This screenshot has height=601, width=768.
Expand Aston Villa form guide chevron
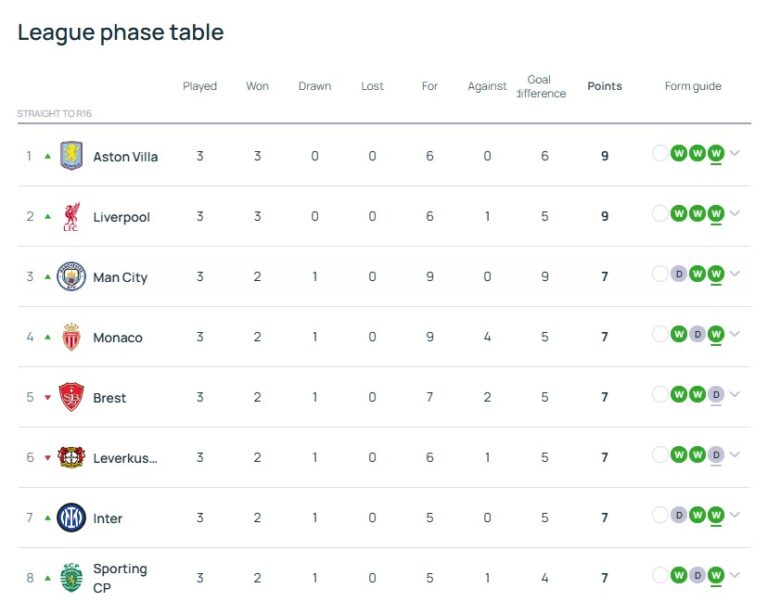point(735,154)
